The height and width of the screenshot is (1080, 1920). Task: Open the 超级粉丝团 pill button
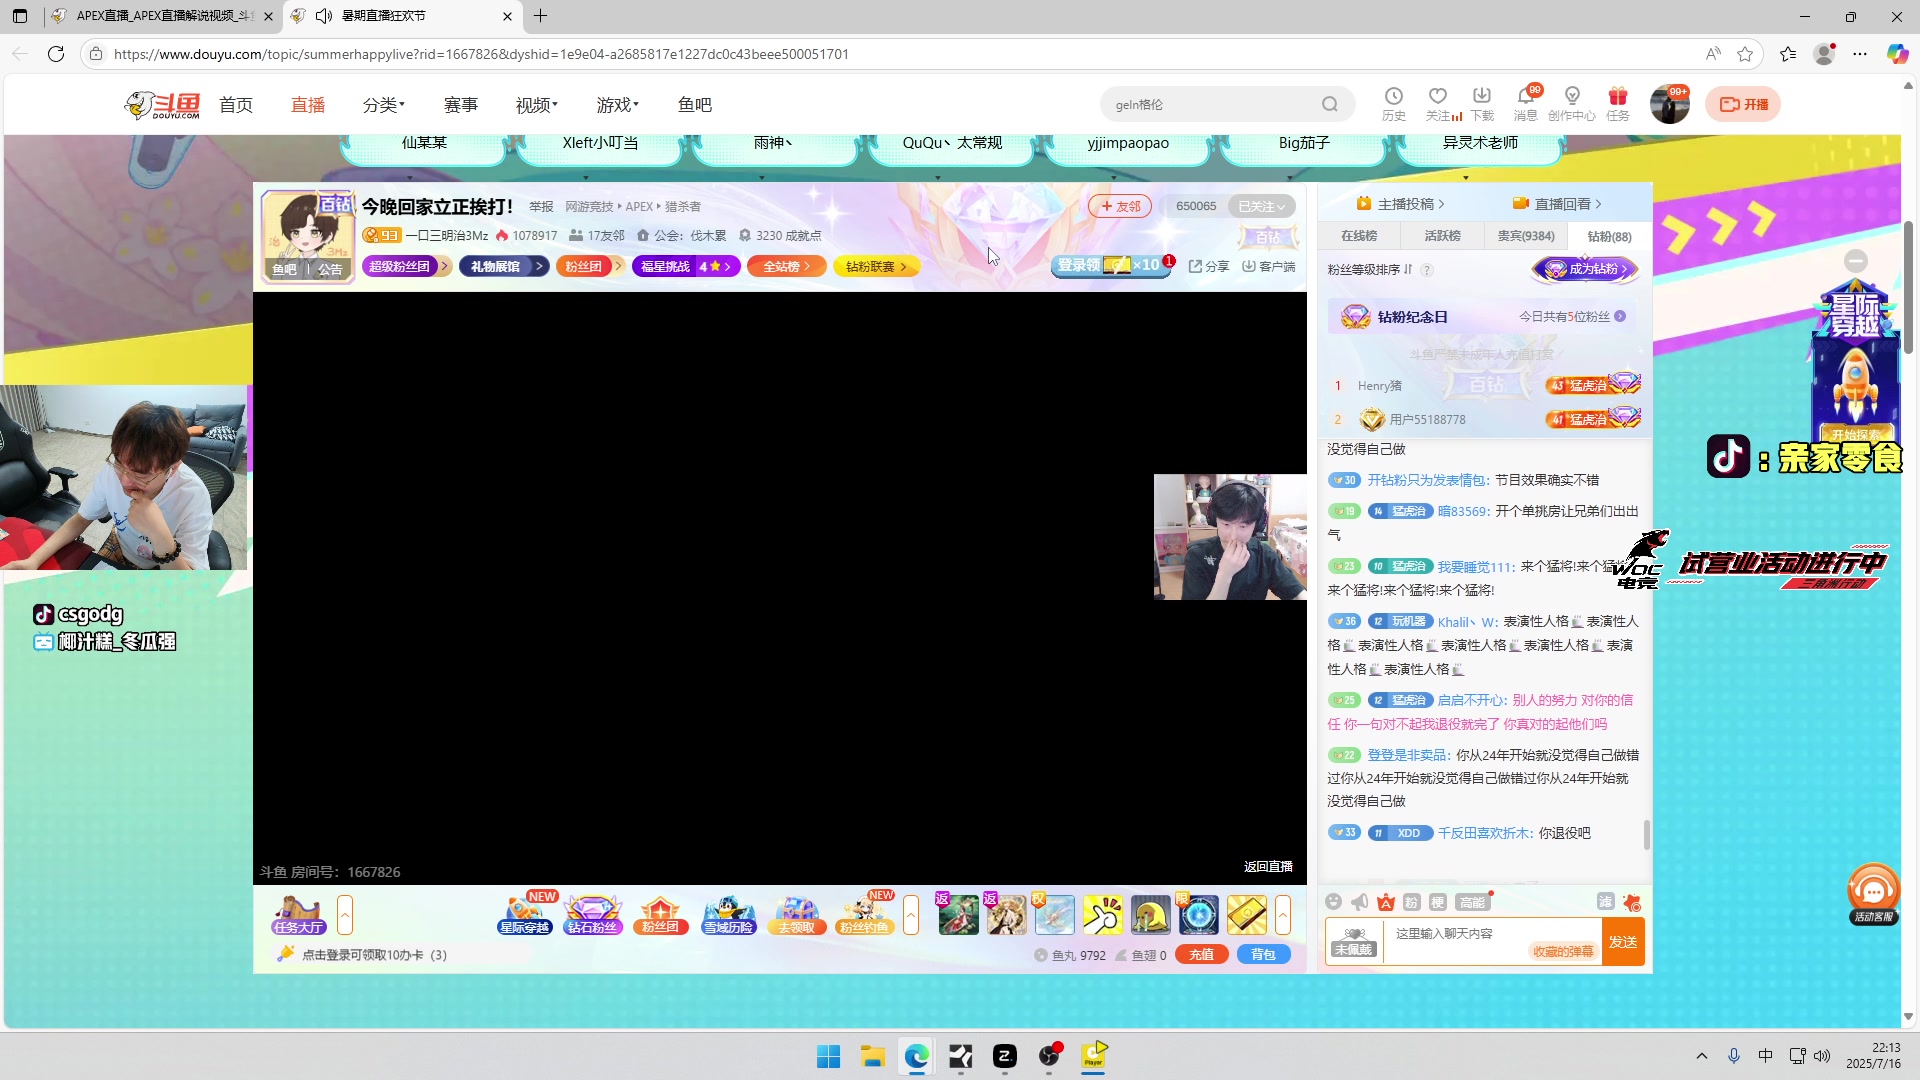point(407,266)
